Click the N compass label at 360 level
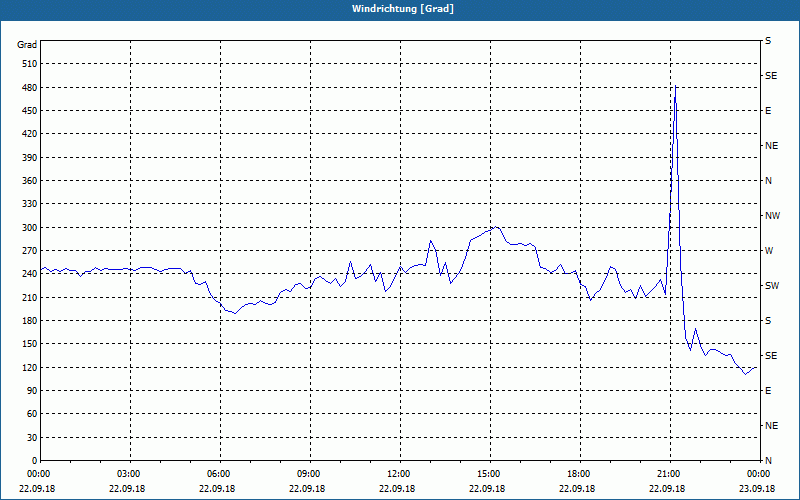The image size is (800, 500). [768, 181]
